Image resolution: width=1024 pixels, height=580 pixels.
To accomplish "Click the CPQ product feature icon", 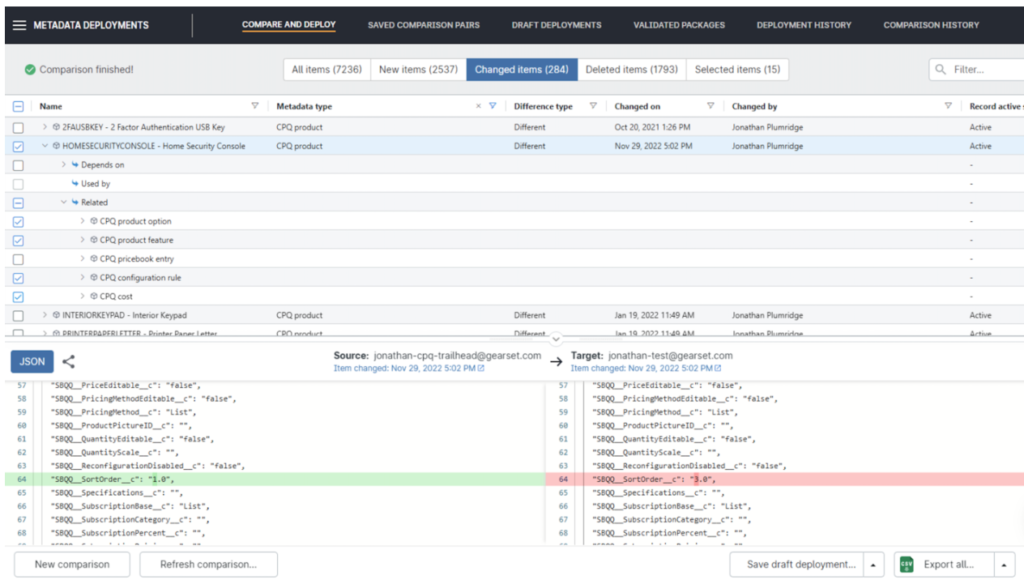I will pyautogui.click(x=94, y=240).
